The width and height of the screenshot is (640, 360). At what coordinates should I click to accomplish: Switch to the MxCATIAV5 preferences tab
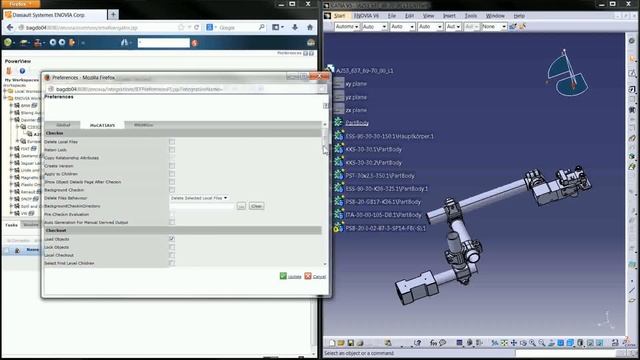coord(102,125)
